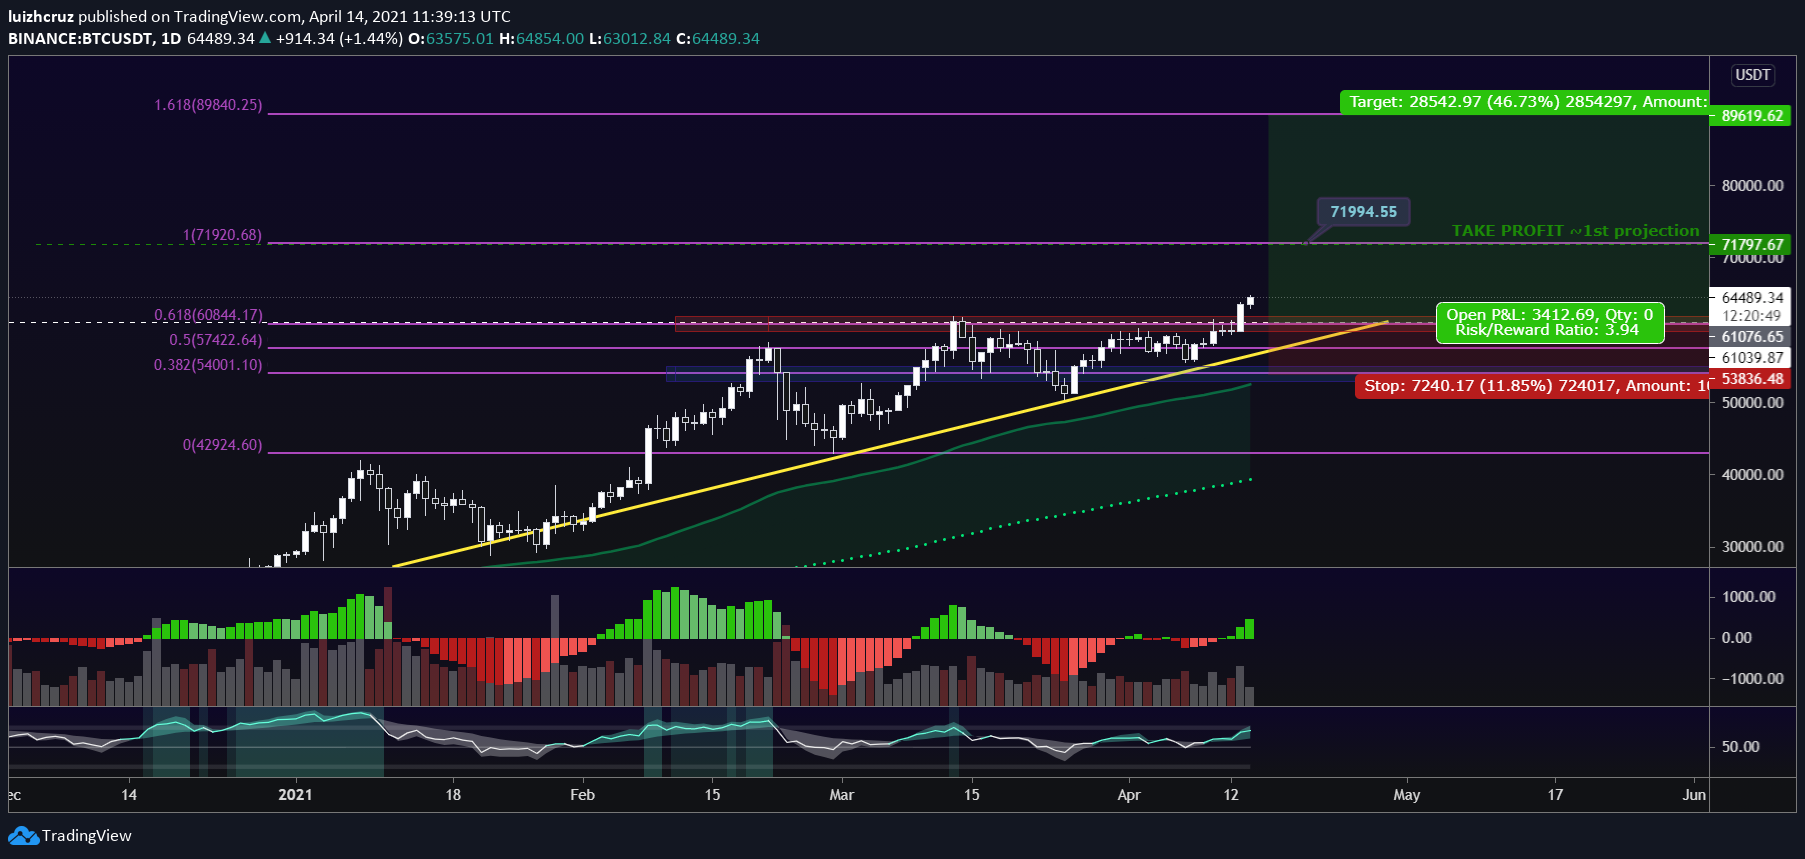The height and width of the screenshot is (859, 1805).
Task: Select the red Stop 7240.17 (11.85%) label
Action: click(x=1532, y=386)
